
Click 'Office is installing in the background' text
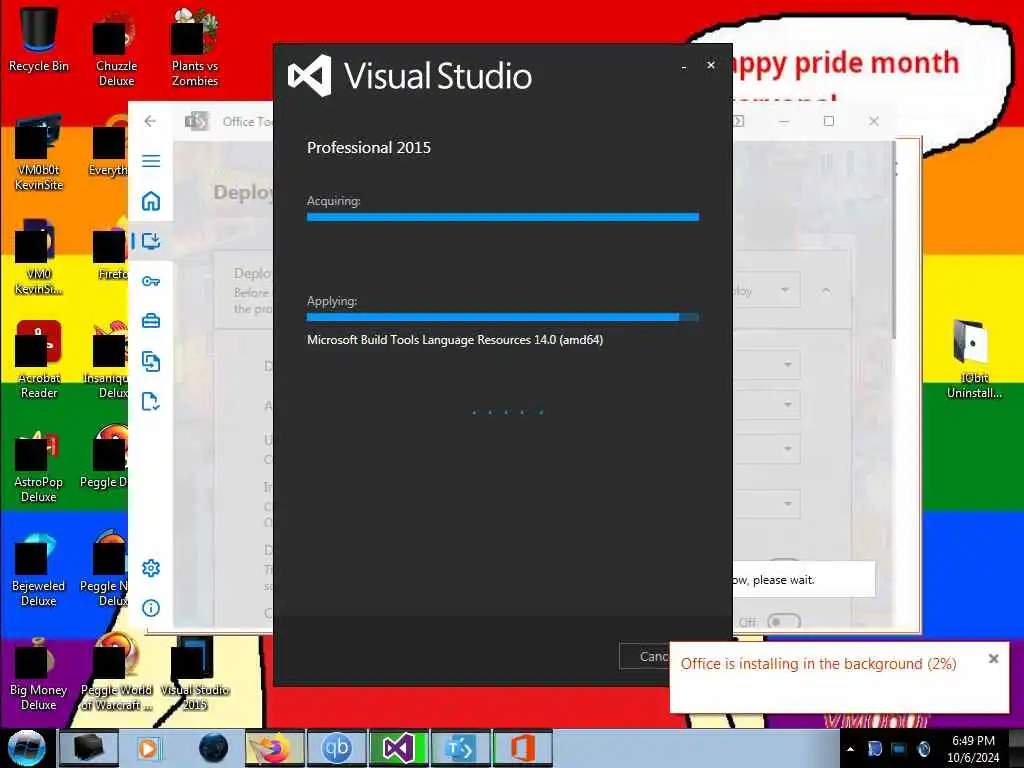click(818, 664)
